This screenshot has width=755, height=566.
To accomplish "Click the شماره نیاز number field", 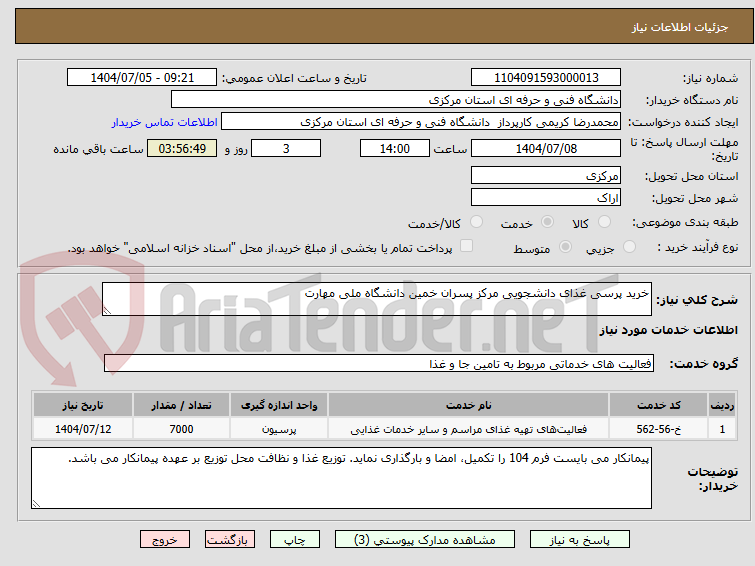I will point(546,78).
